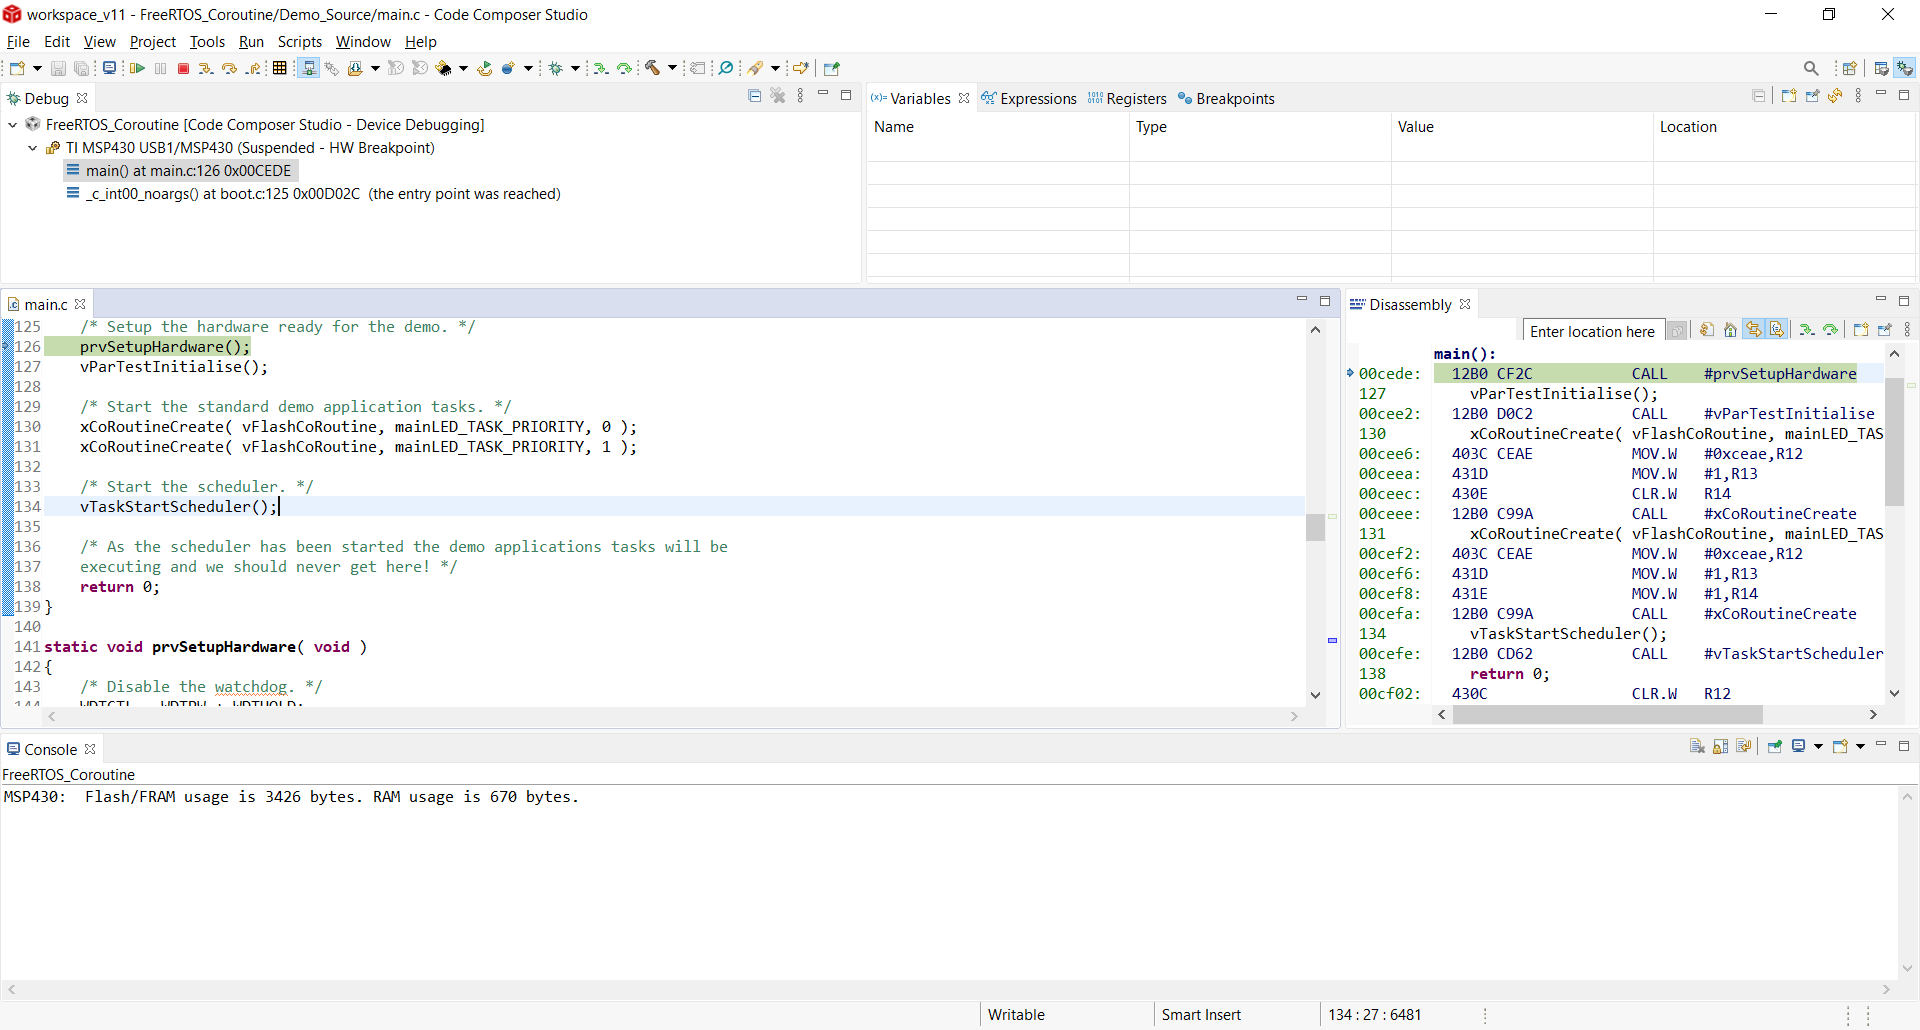Open the memory grid view icon

point(280,68)
